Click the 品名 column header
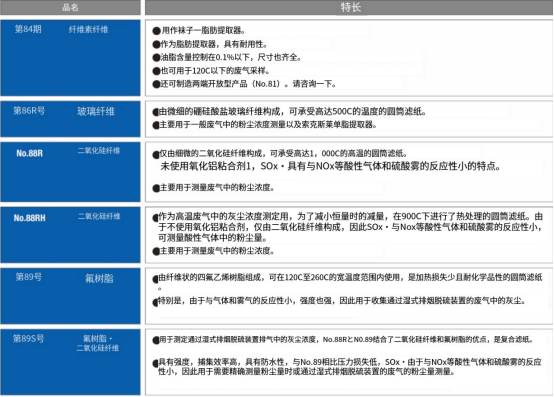The height and width of the screenshot is (397, 554). coord(70,7)
